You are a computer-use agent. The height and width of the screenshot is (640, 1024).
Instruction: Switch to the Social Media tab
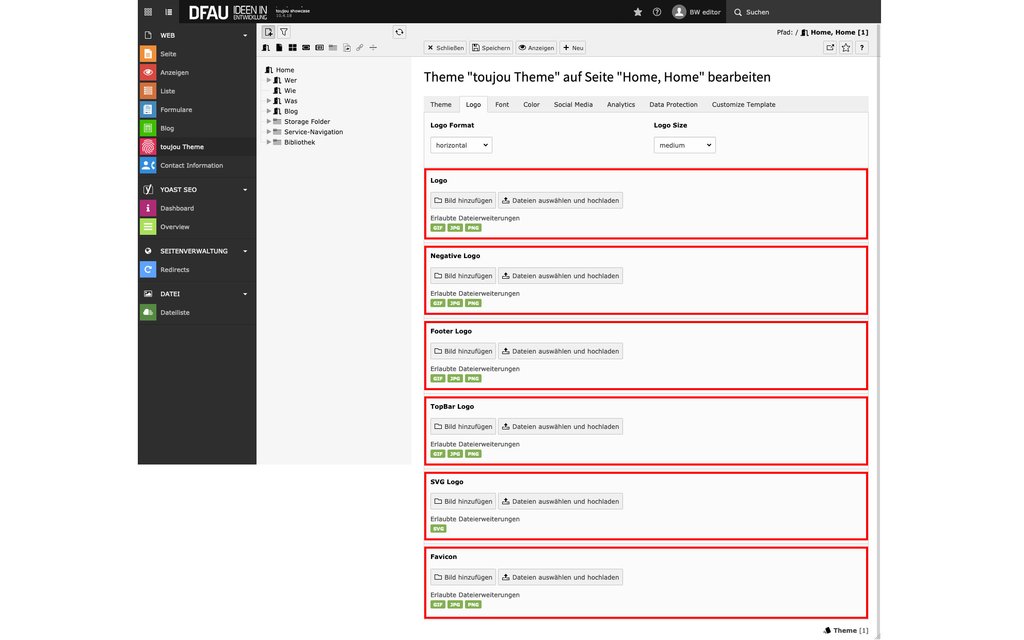573,104
